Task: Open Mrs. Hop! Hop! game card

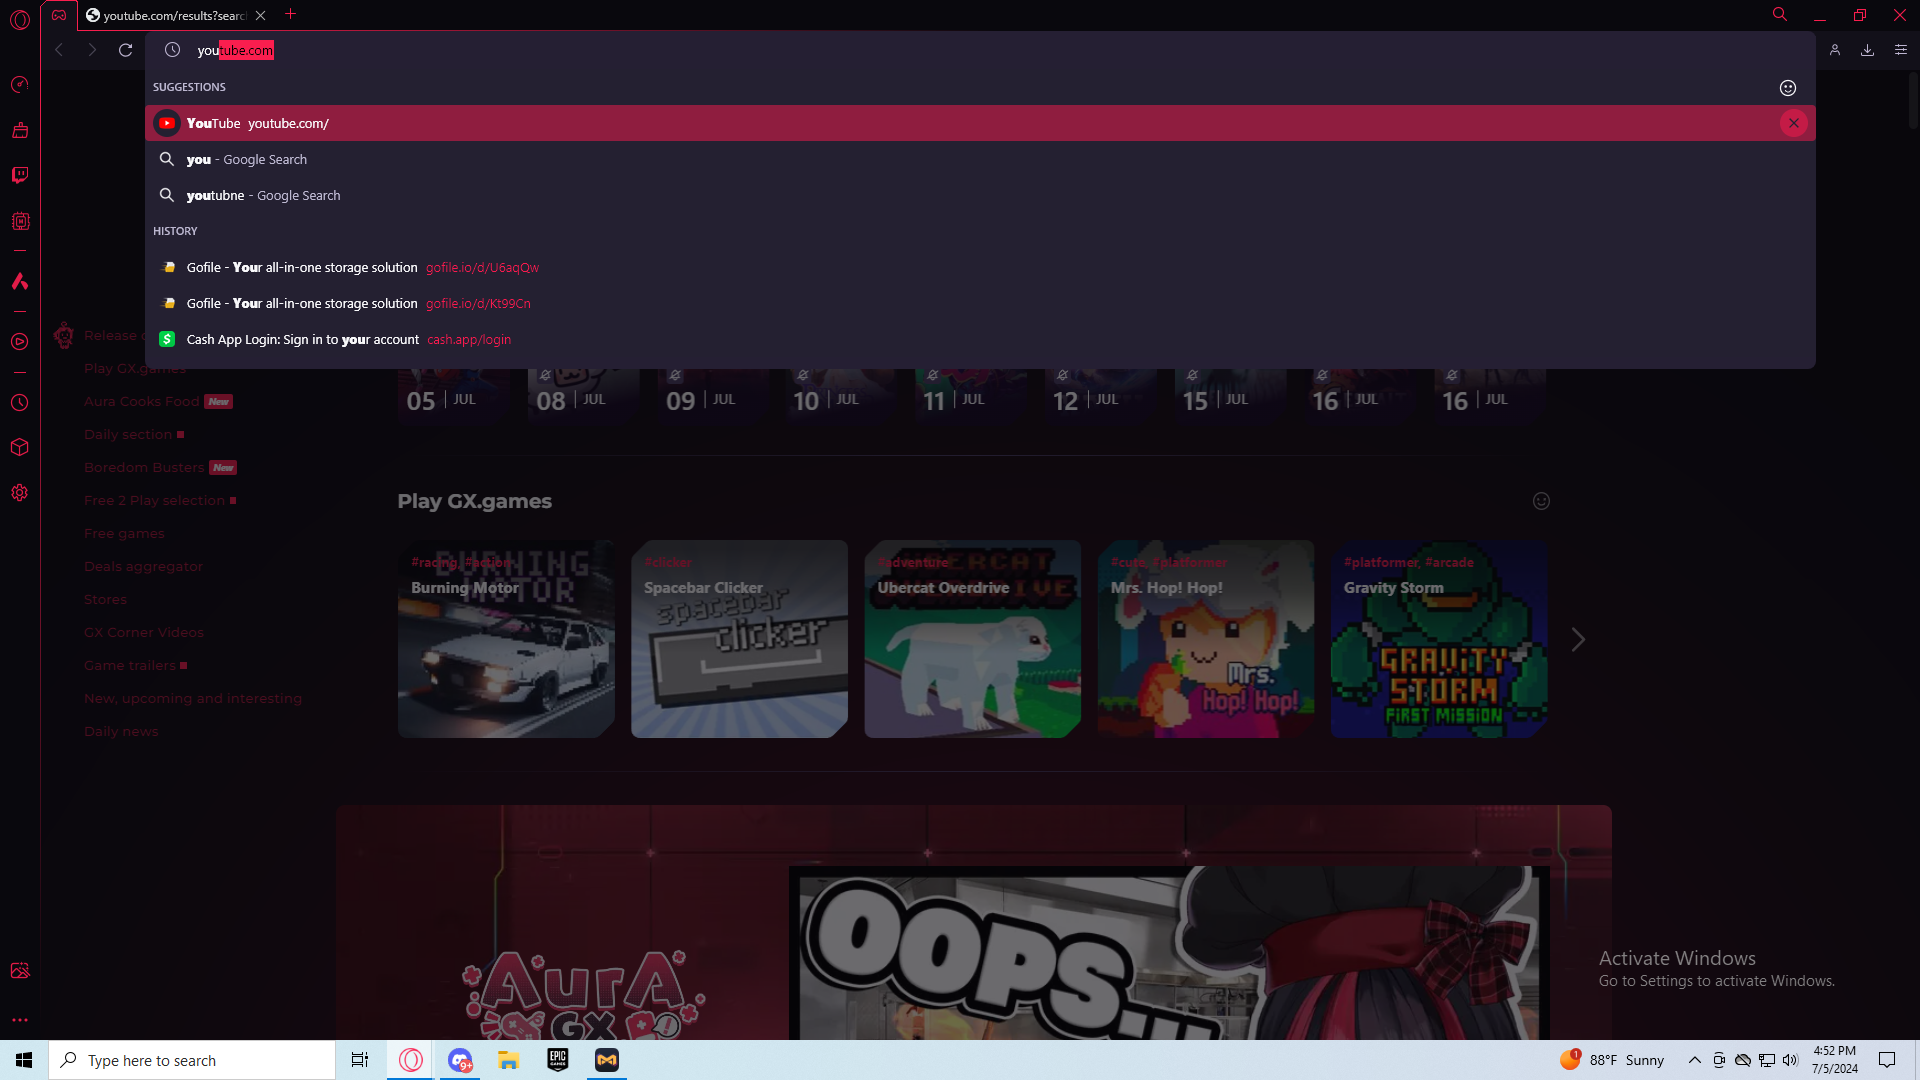Action: pyautogui.click(x=1206, y=639)
